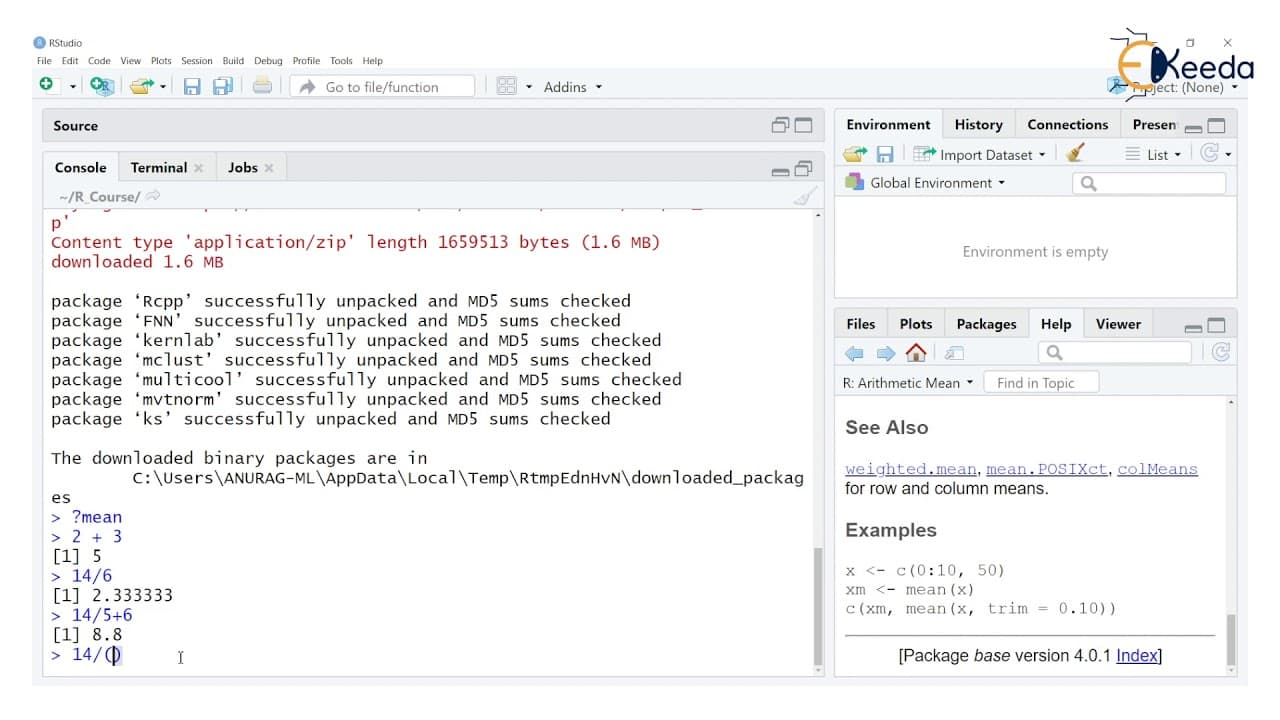
Task: Click the console vertical scrollbar thumb
Action: [x=819, y=606]
